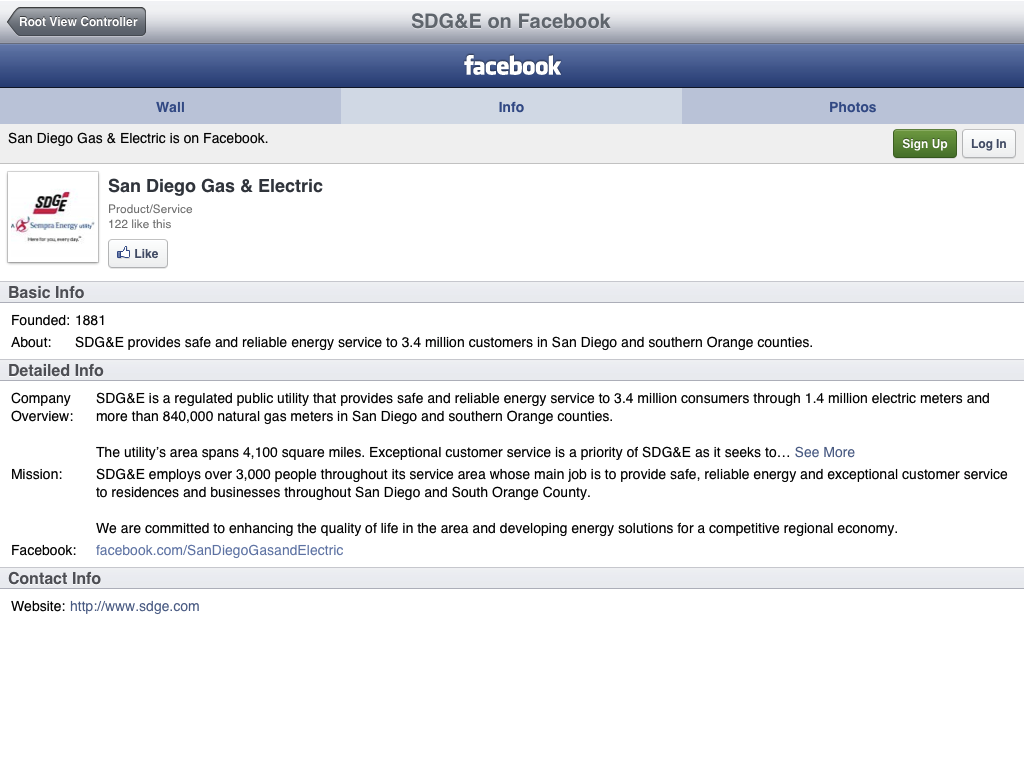The height and width of the screenshot is (768, 1024).
Task: Click the 'Founded: 1881' line
Action: tap(58, 321)
